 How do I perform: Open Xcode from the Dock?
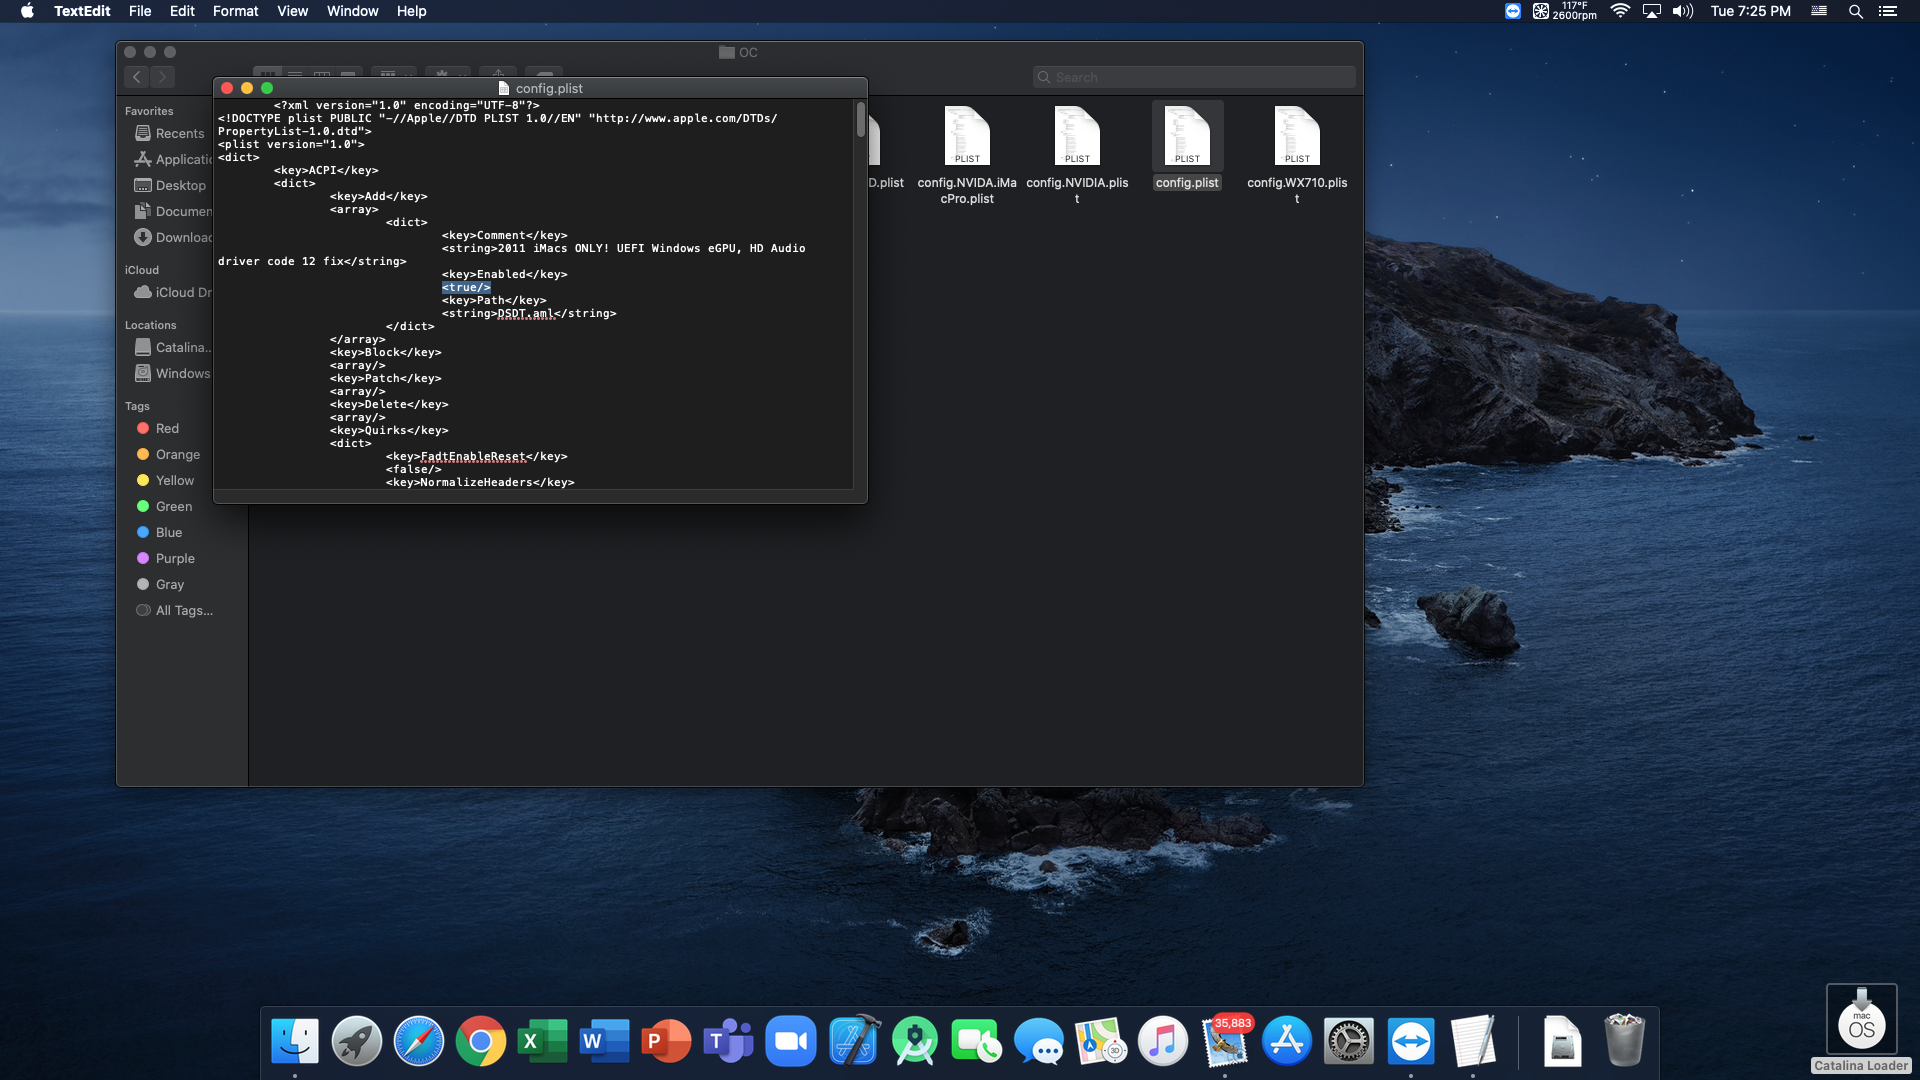click(853, 1042)
